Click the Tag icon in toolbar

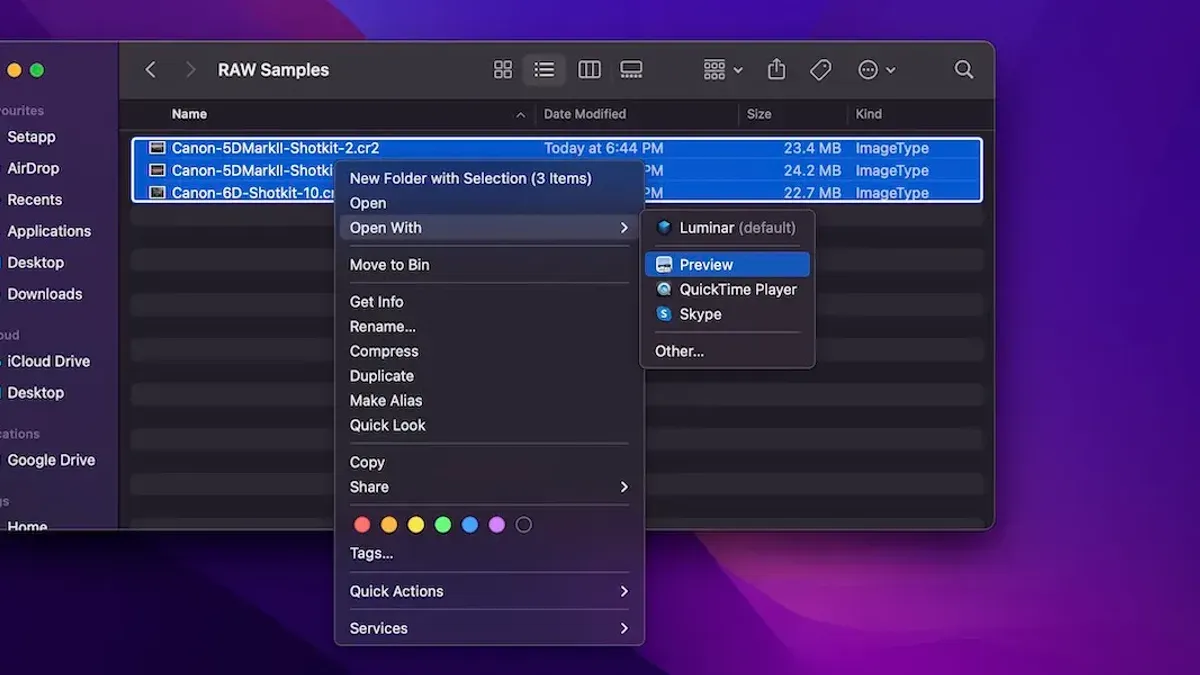coord(821,69)
